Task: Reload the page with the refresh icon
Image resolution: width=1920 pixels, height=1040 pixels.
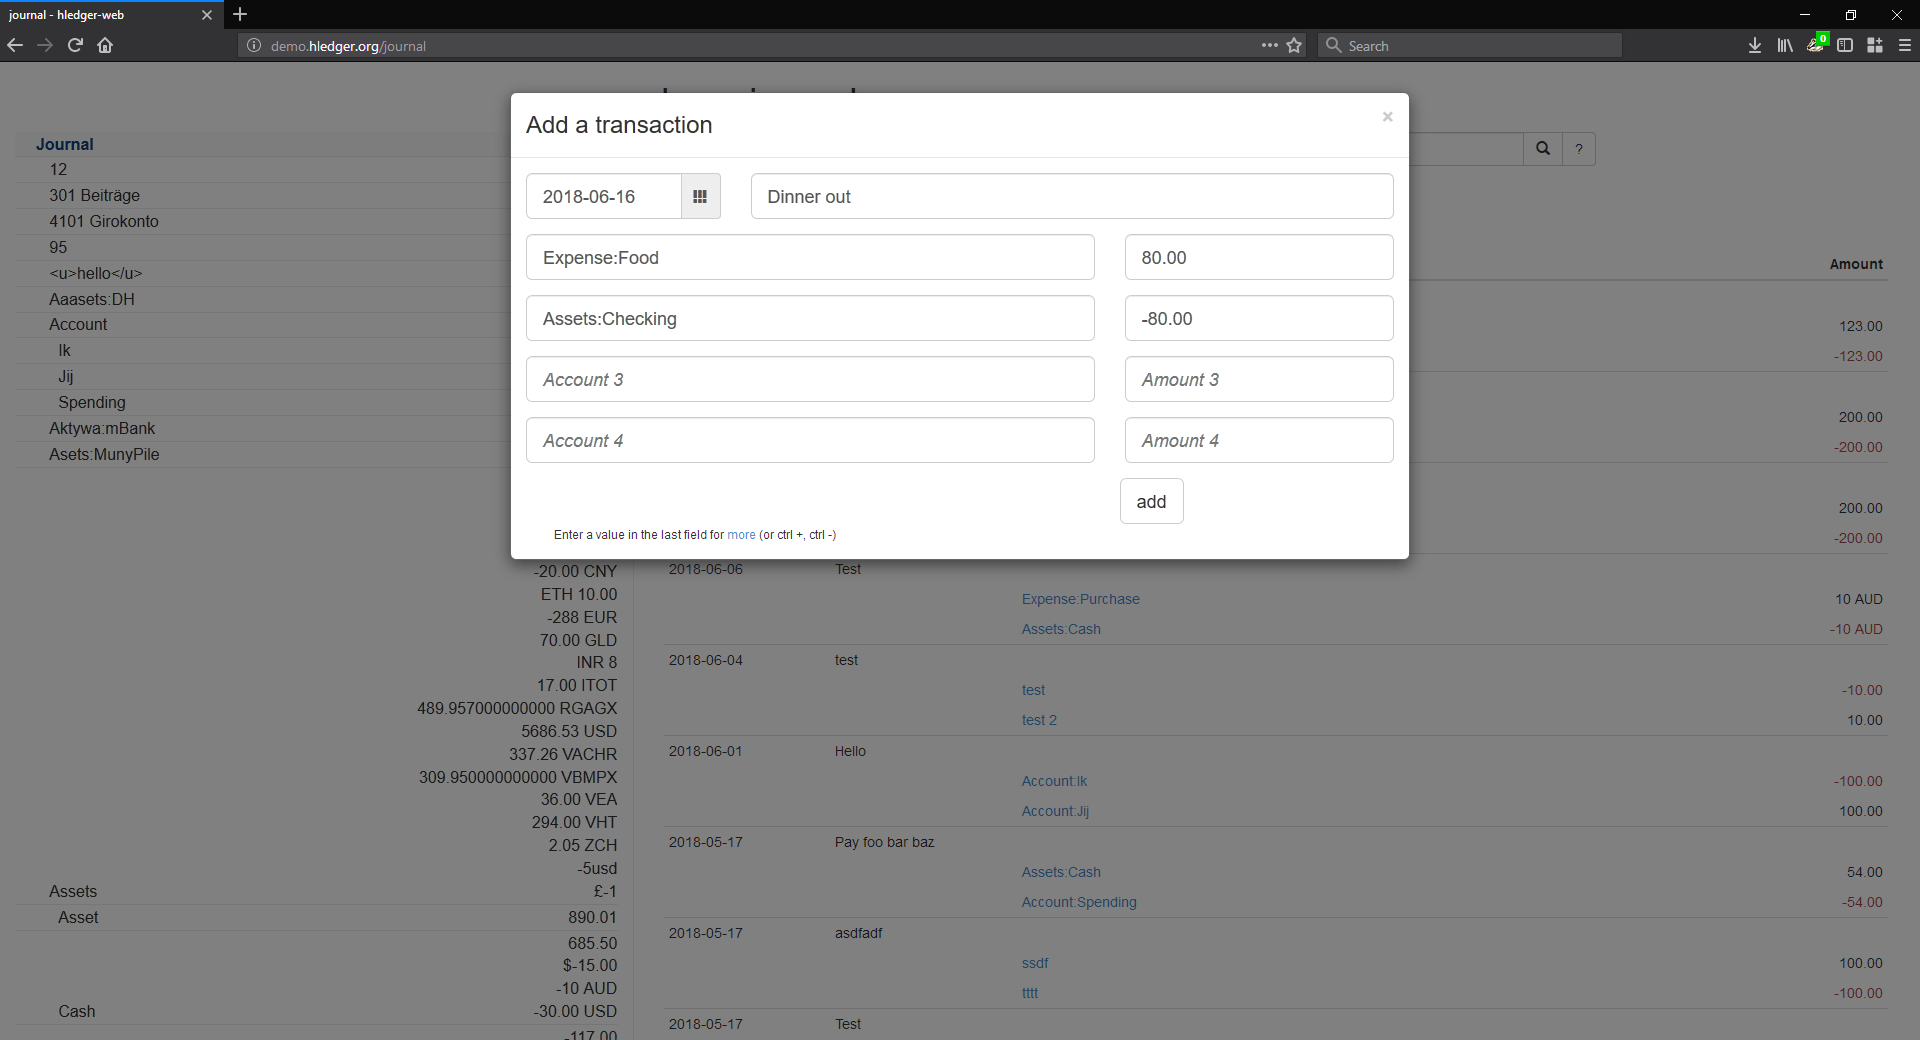Action: [x=75, y=45]
